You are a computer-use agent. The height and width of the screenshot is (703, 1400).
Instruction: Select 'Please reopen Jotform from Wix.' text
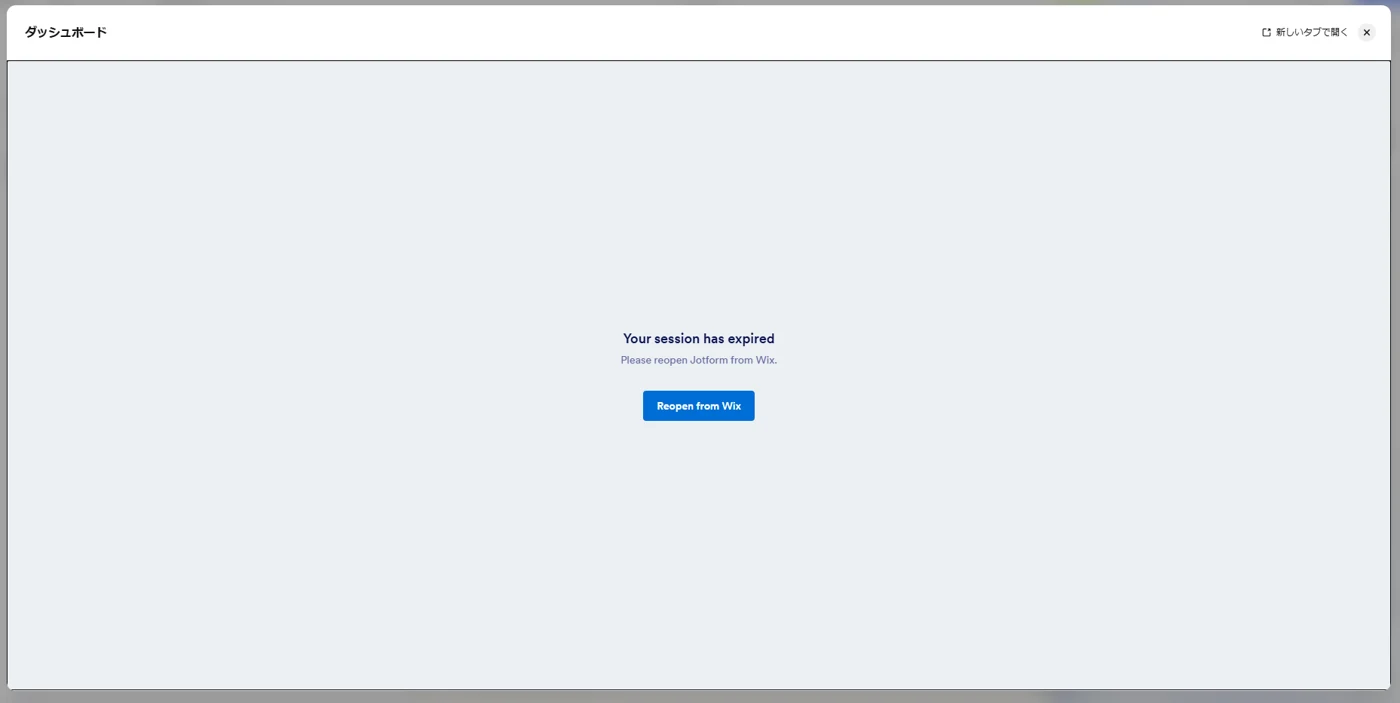point(699,360)
